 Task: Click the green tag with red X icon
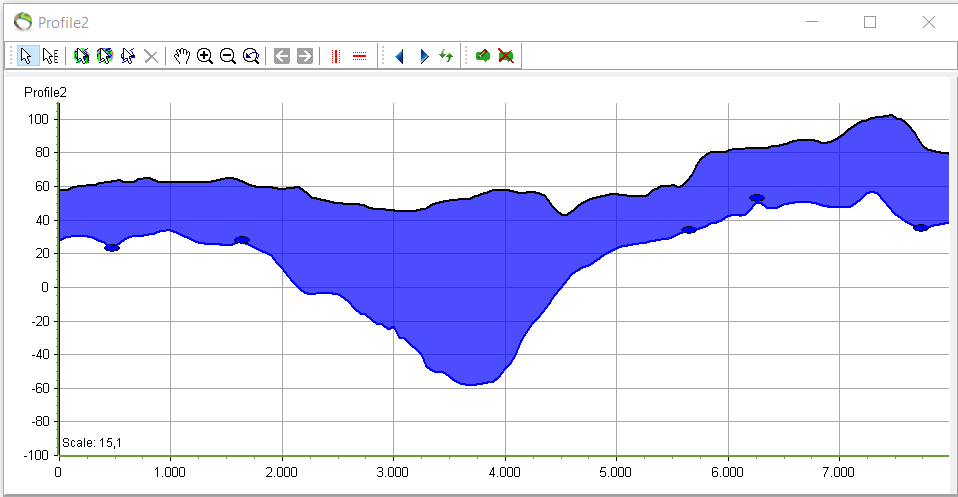(x=506, y=56)
